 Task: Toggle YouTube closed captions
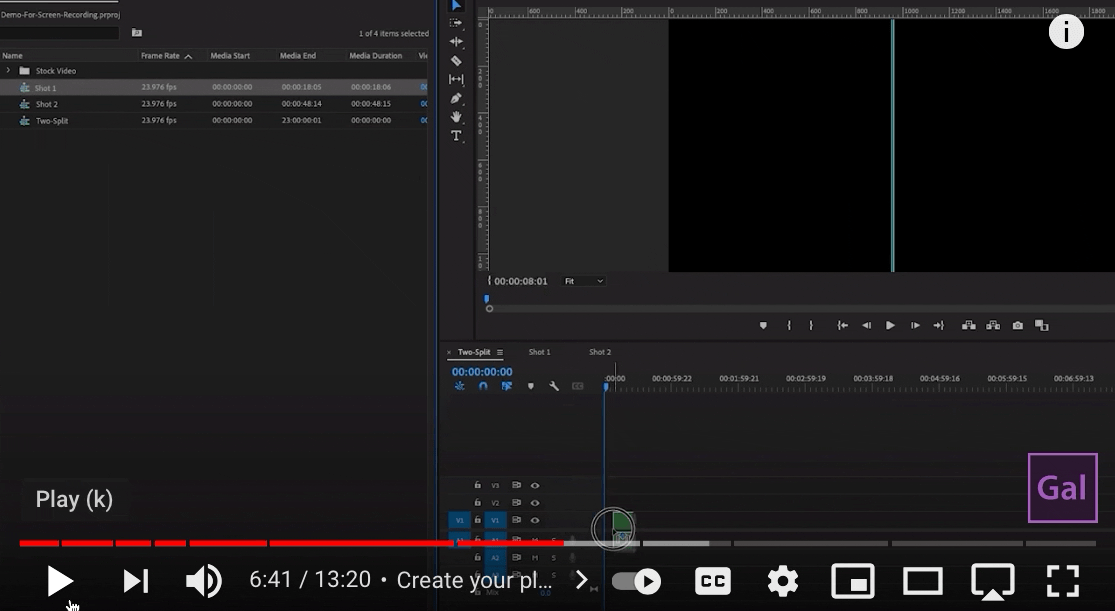point(713,581)
